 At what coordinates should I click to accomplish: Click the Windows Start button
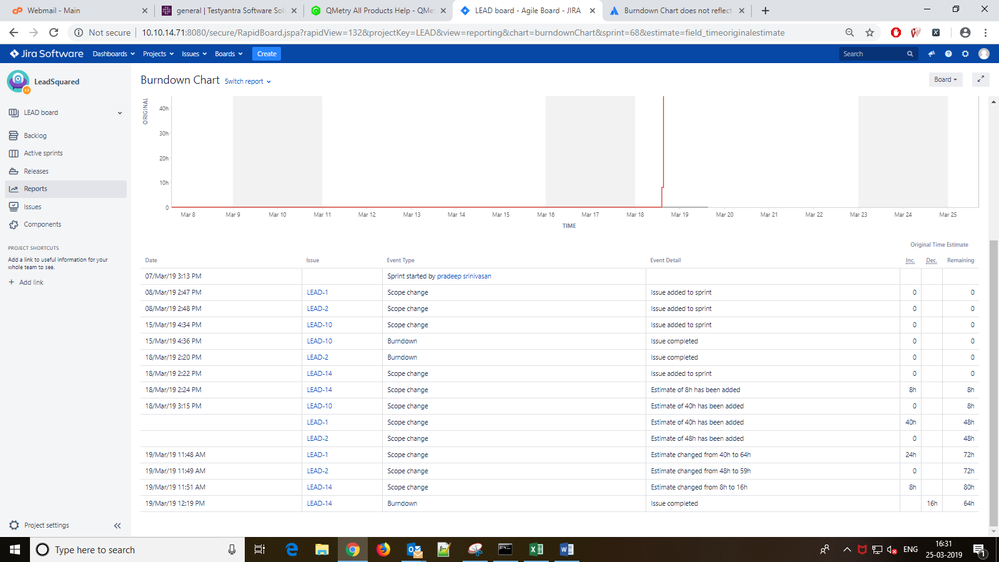coord(15,549)
